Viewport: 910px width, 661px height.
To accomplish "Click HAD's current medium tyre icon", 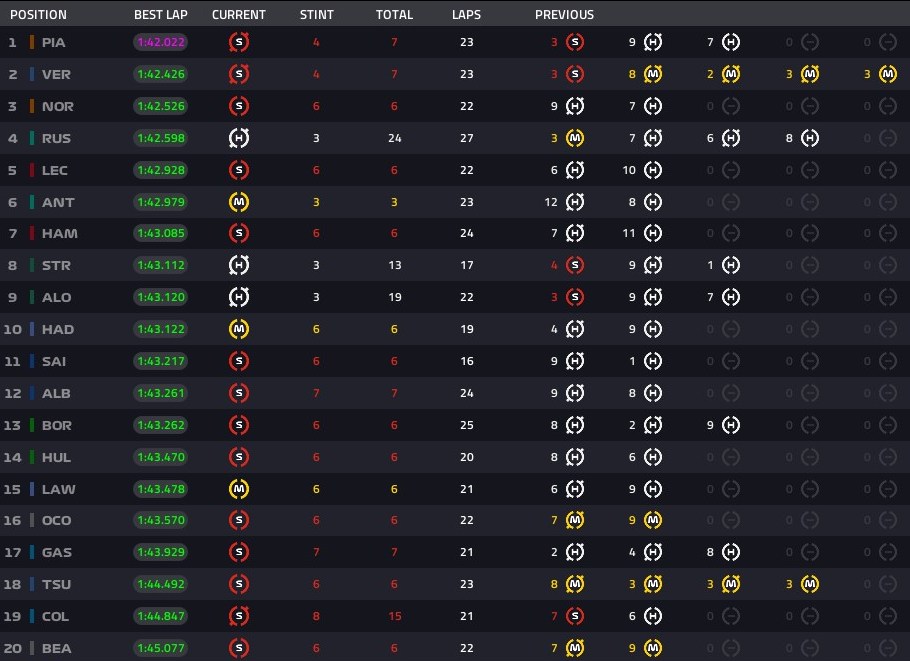I will coord(239,329).
